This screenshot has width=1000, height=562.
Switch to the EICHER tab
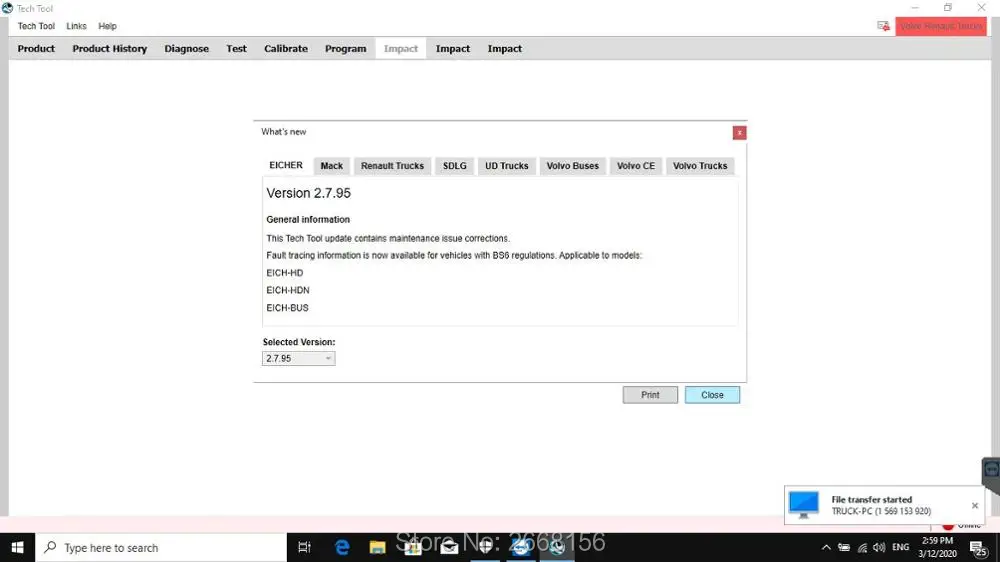click(x=286, y=165)
